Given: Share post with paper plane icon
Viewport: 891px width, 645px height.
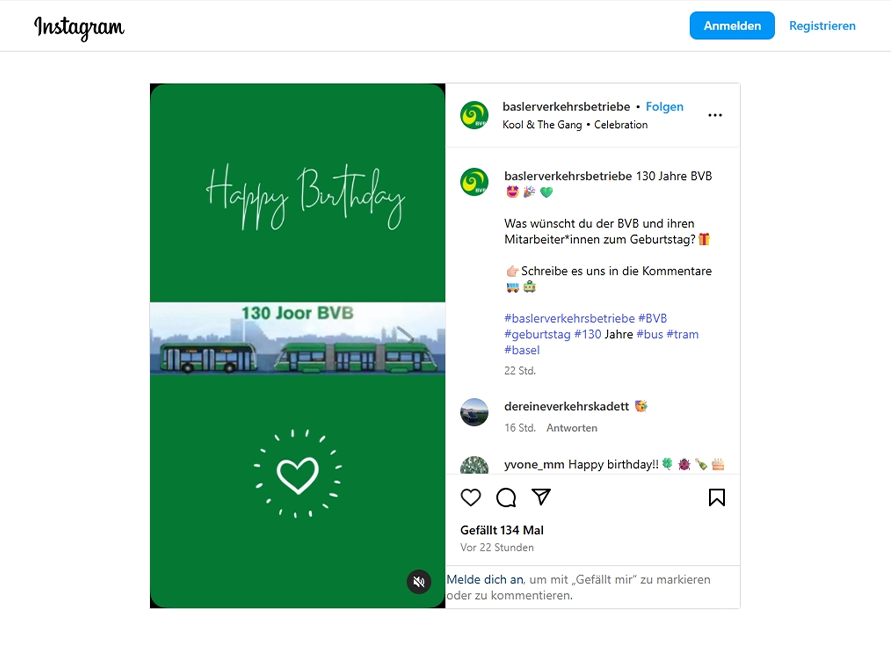Looking at the screenshot, I should pos(541,497).
